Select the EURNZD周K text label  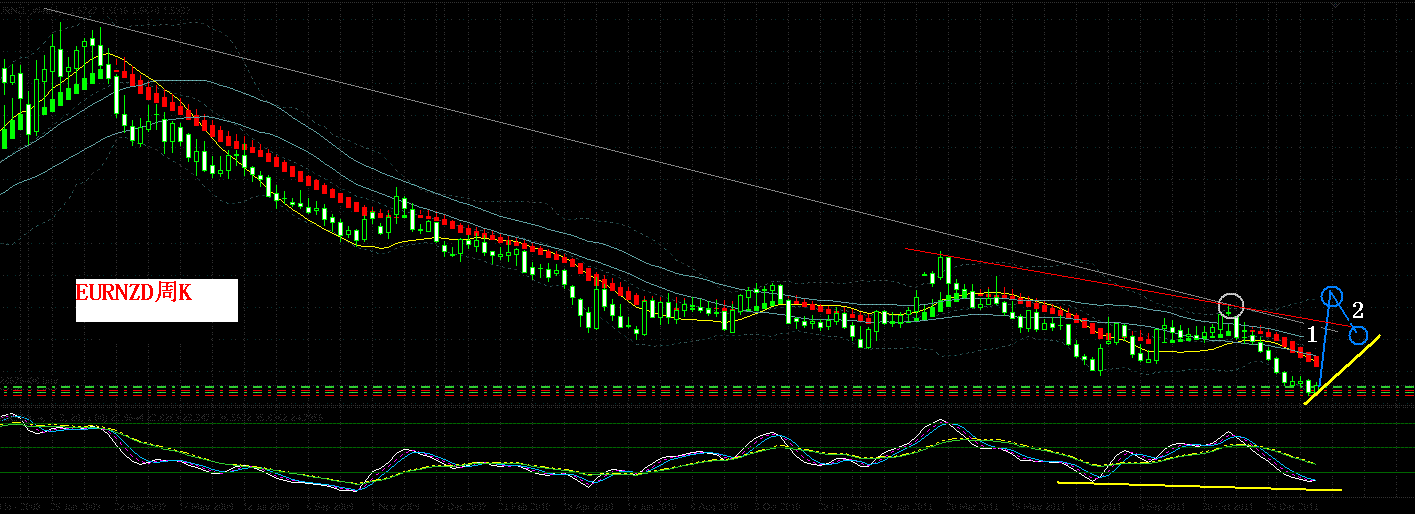pyautogui.click(x=134, y=293)
